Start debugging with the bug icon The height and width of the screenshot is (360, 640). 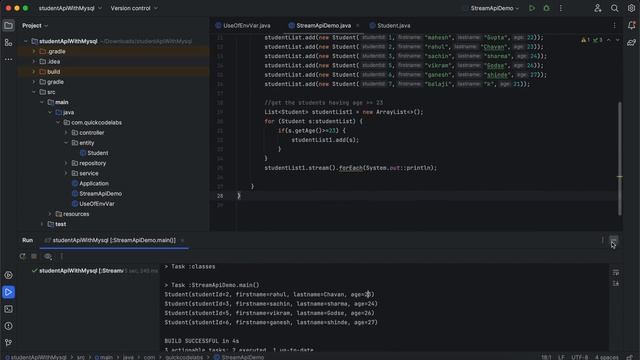pyautogui.click(x=547, y=8)
